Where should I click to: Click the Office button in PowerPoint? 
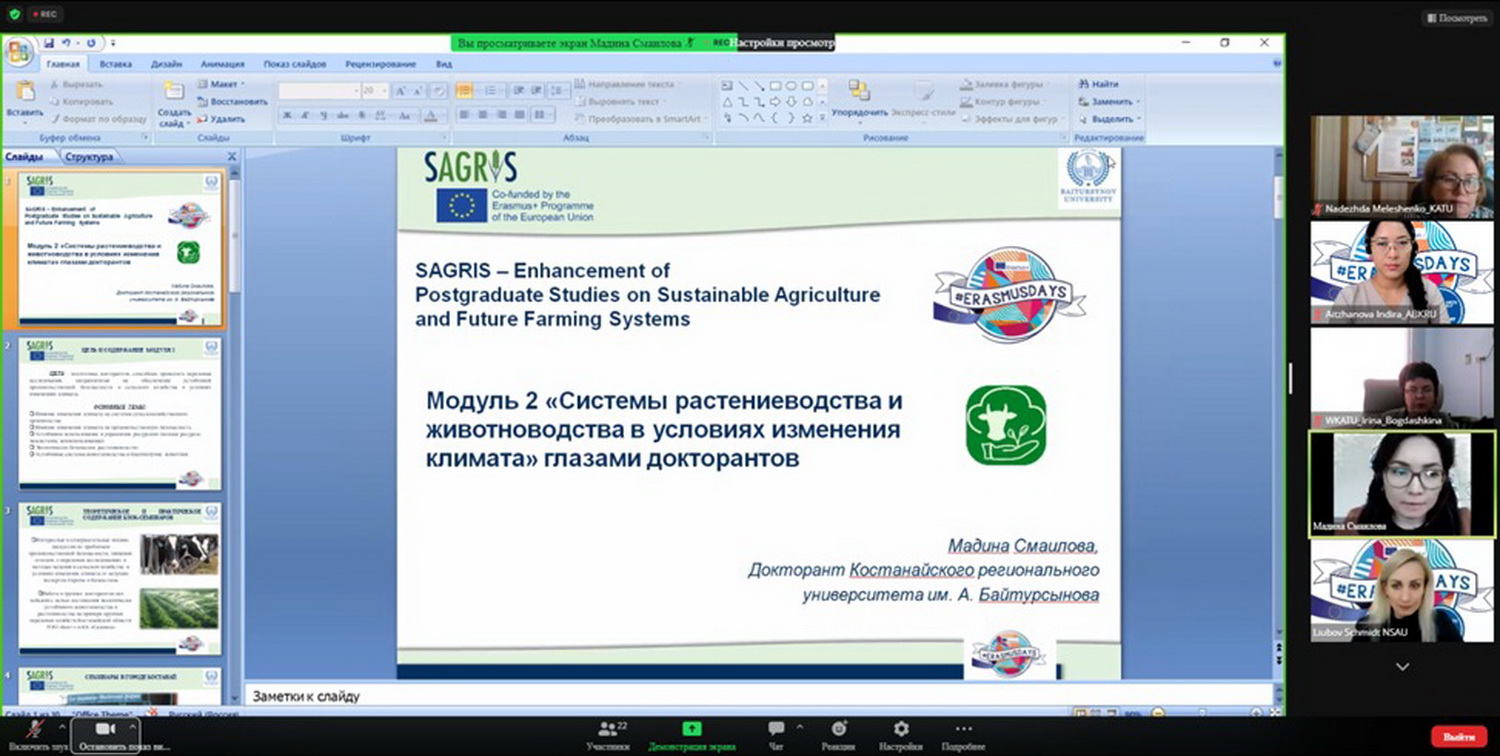pos(17,51)
